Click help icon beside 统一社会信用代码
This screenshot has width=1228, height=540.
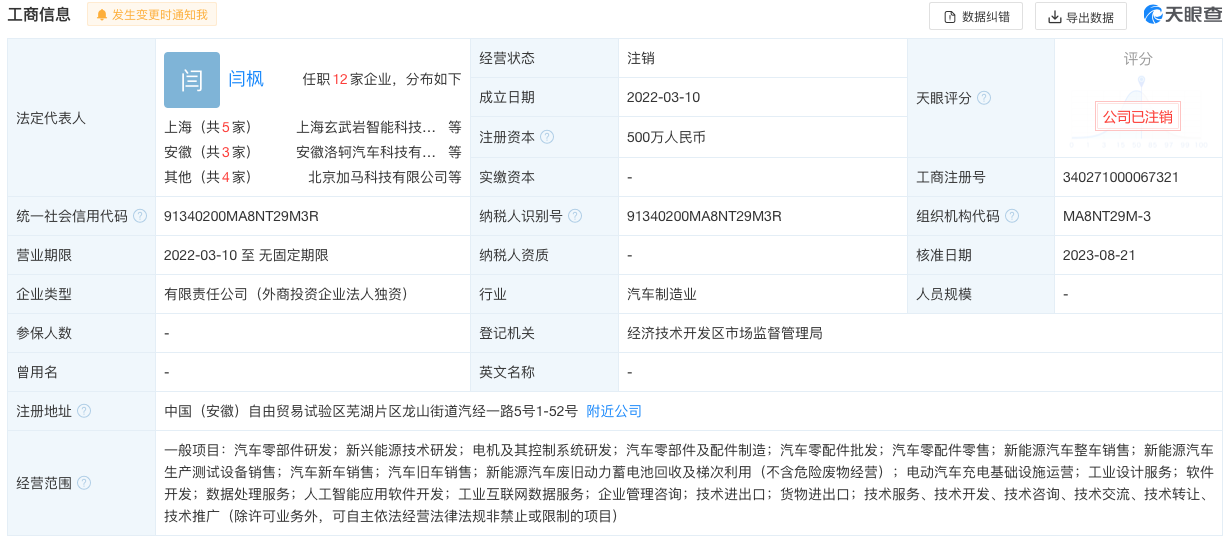point(140,216)
